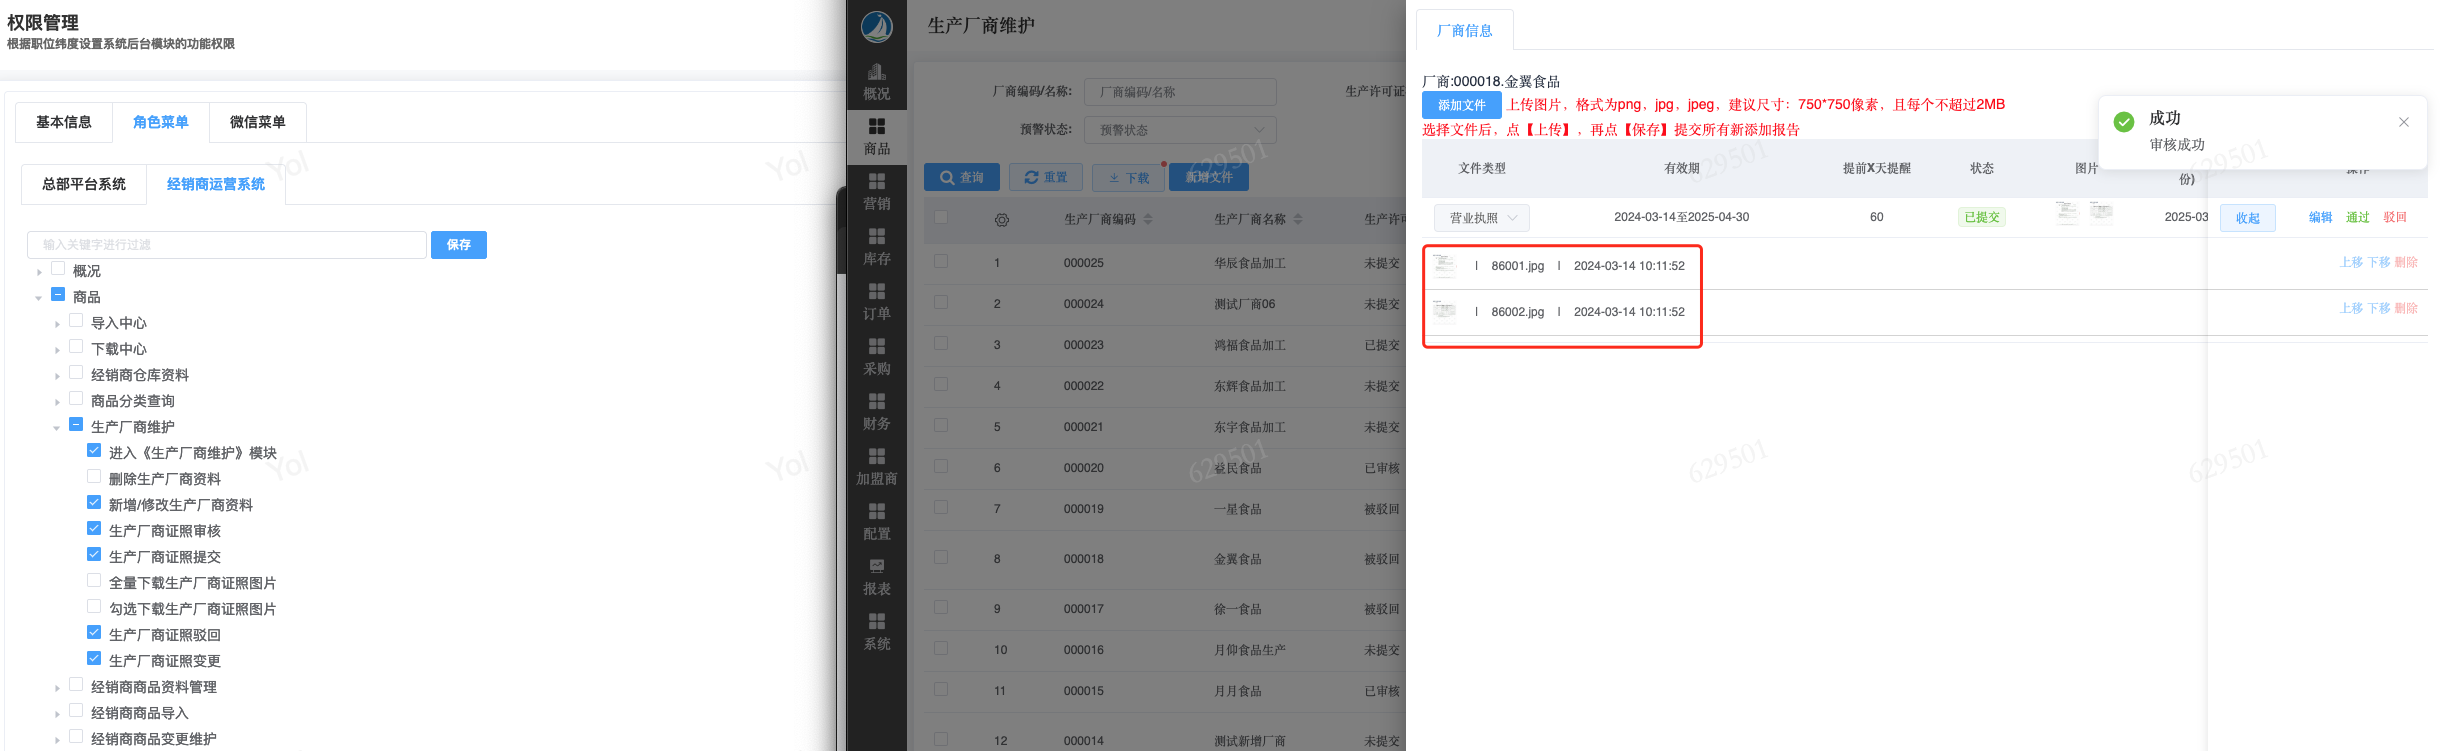Collapse file list with 收起

[x=2248, y=218]
